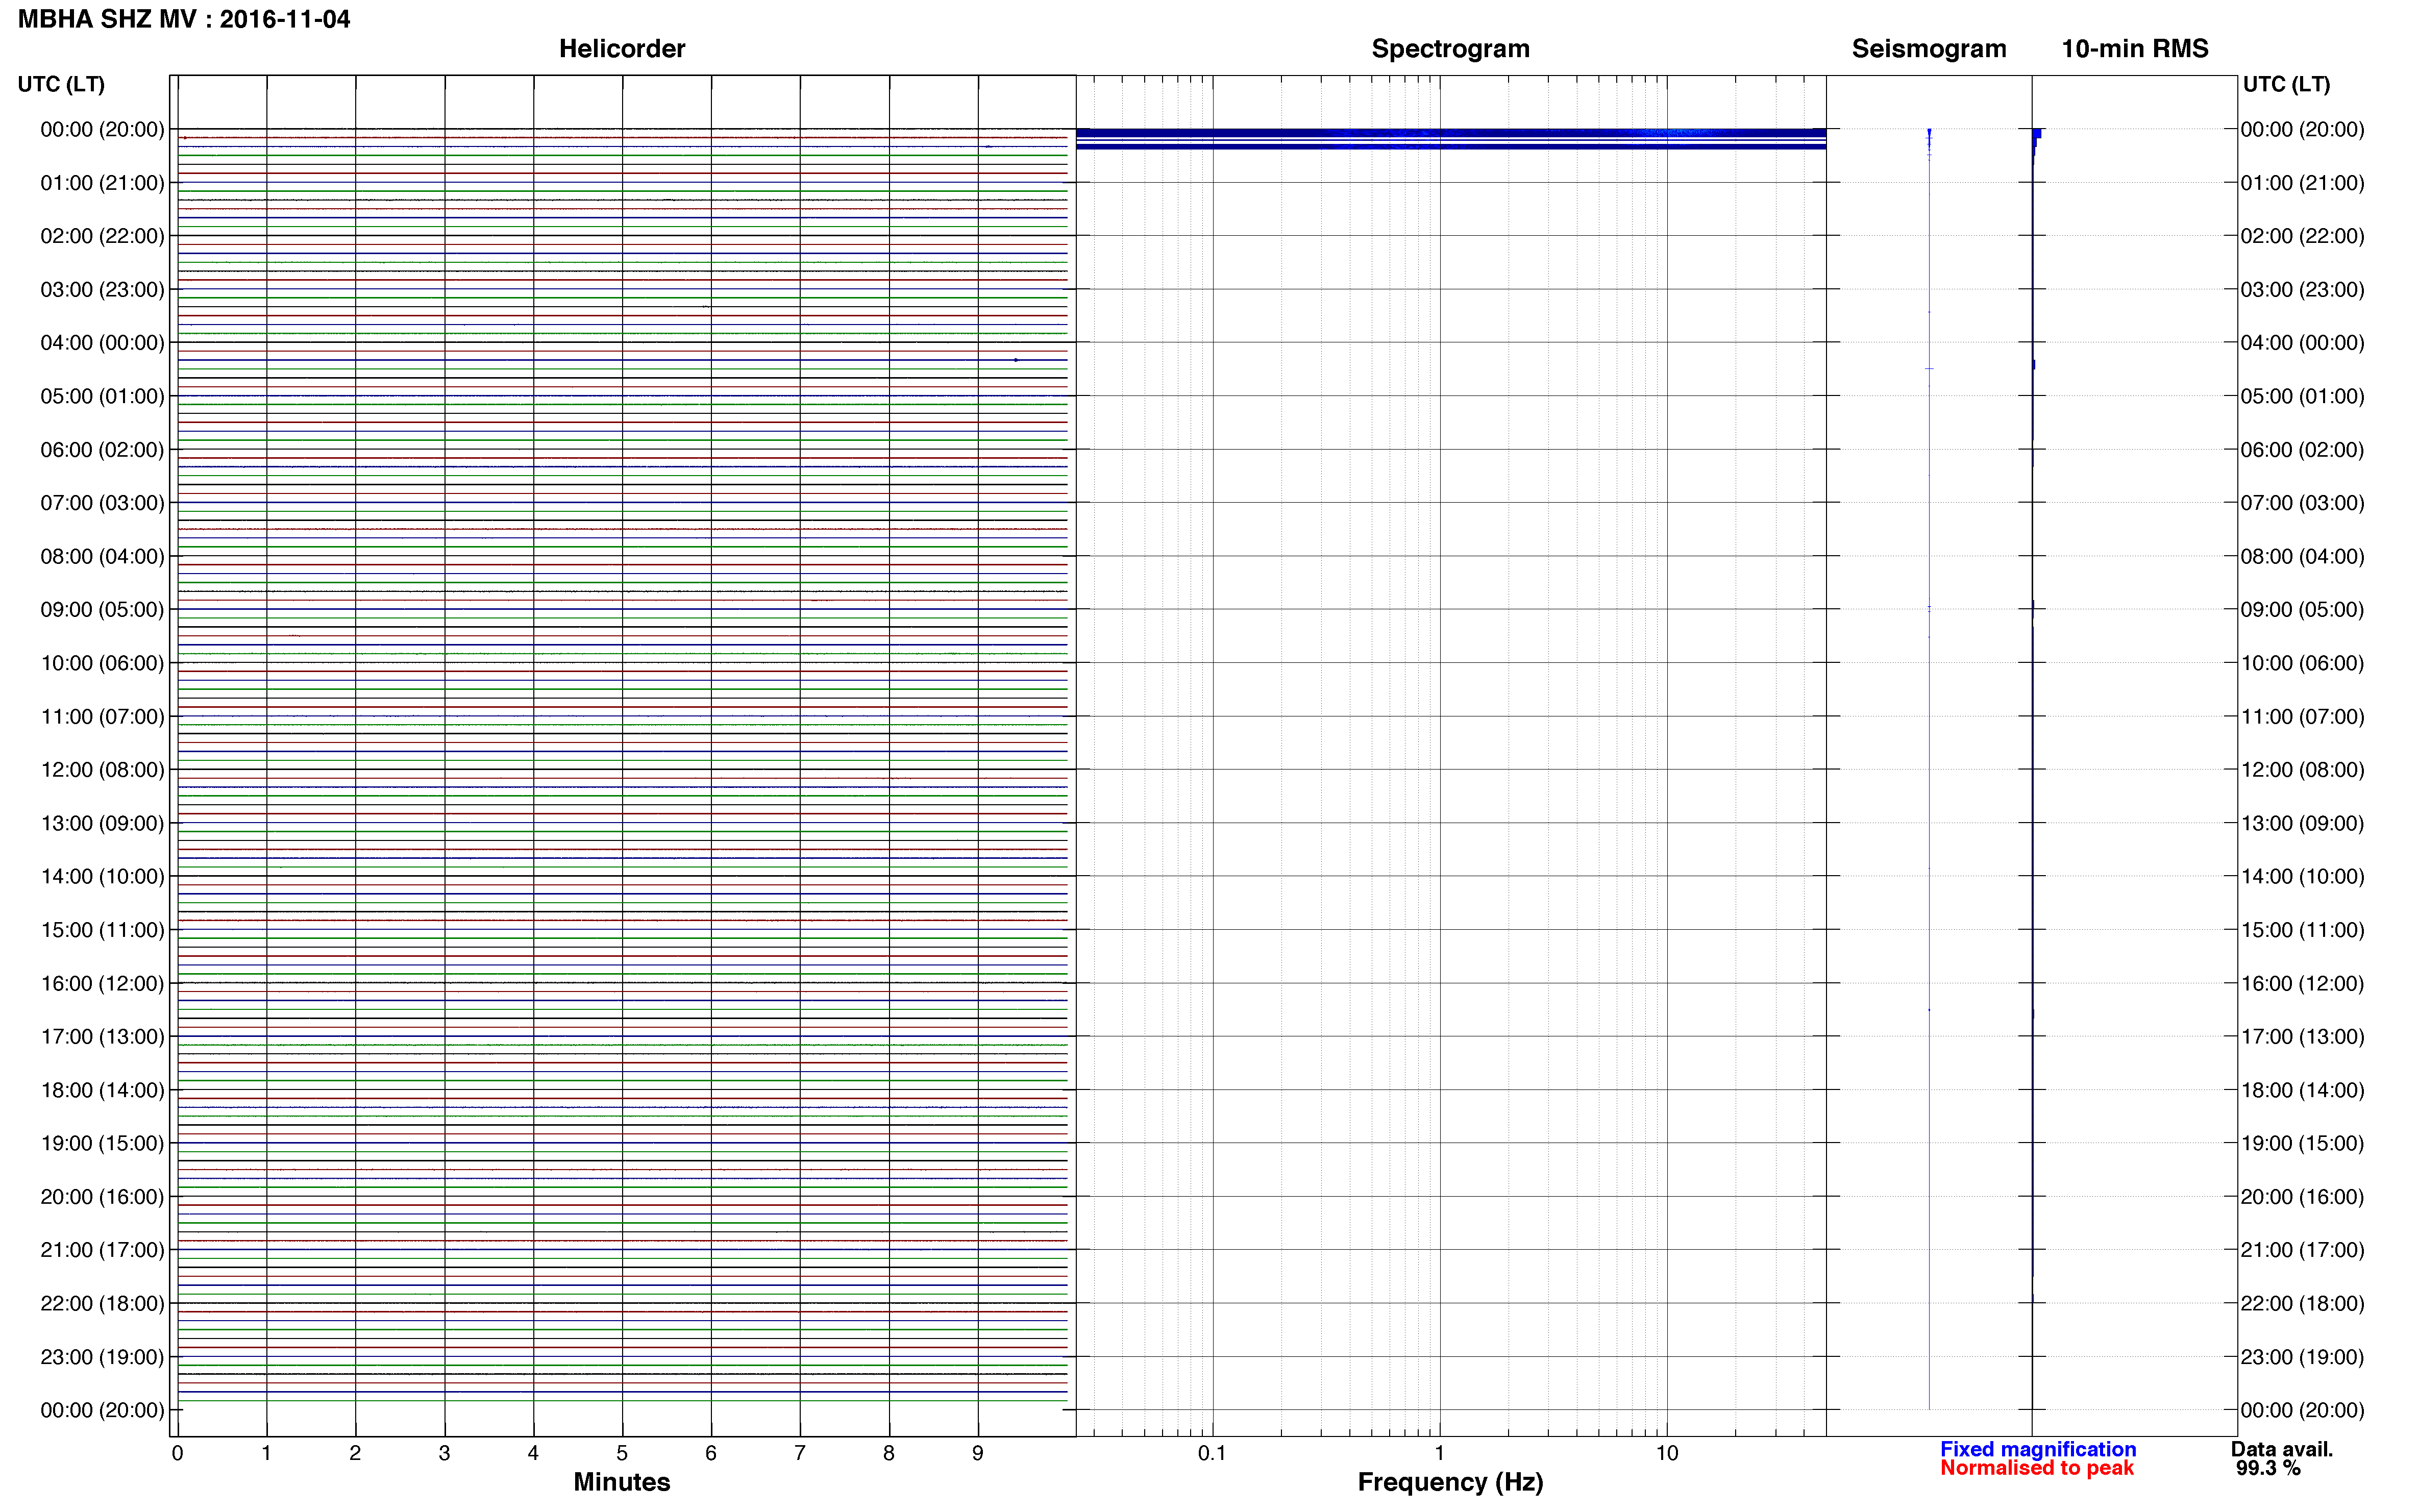2419x1512 pixels.
Task: Click '06:00 (02:00)' label next to Helicorder
Action: pyautogui.click(x=102, y=450)
